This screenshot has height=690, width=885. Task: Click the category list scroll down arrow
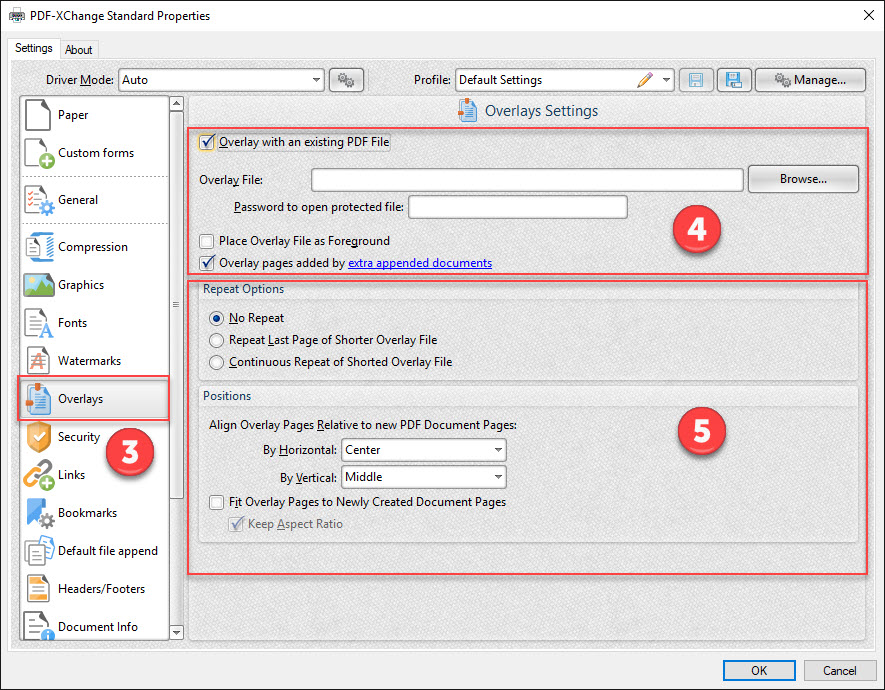coord(177,632)
